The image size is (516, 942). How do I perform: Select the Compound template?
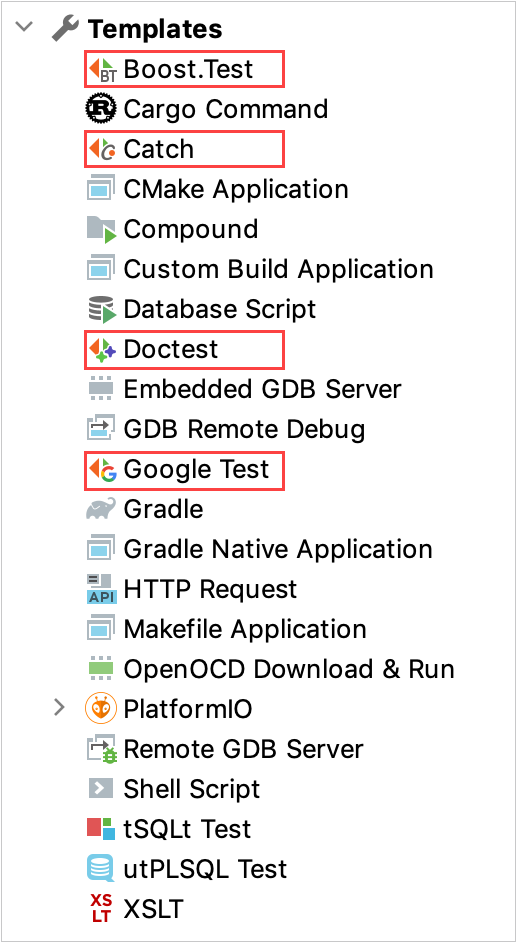click(172, 229)
